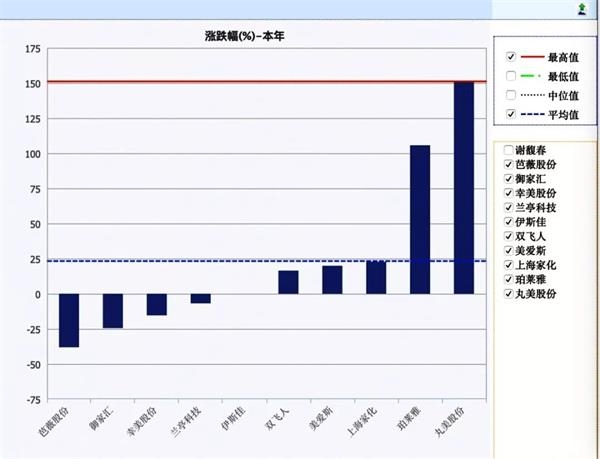Select the negative 幸美股份 bar
Image resolution: width=600 pixels, height=459 pixels.
tap(157, 304)
